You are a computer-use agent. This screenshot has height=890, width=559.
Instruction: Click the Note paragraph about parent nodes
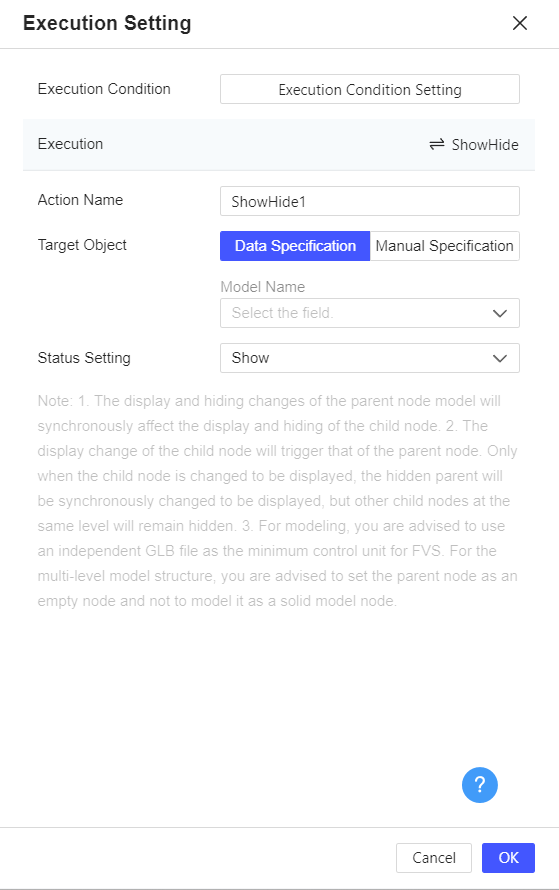pyautogui.click(x=278, y=501)
